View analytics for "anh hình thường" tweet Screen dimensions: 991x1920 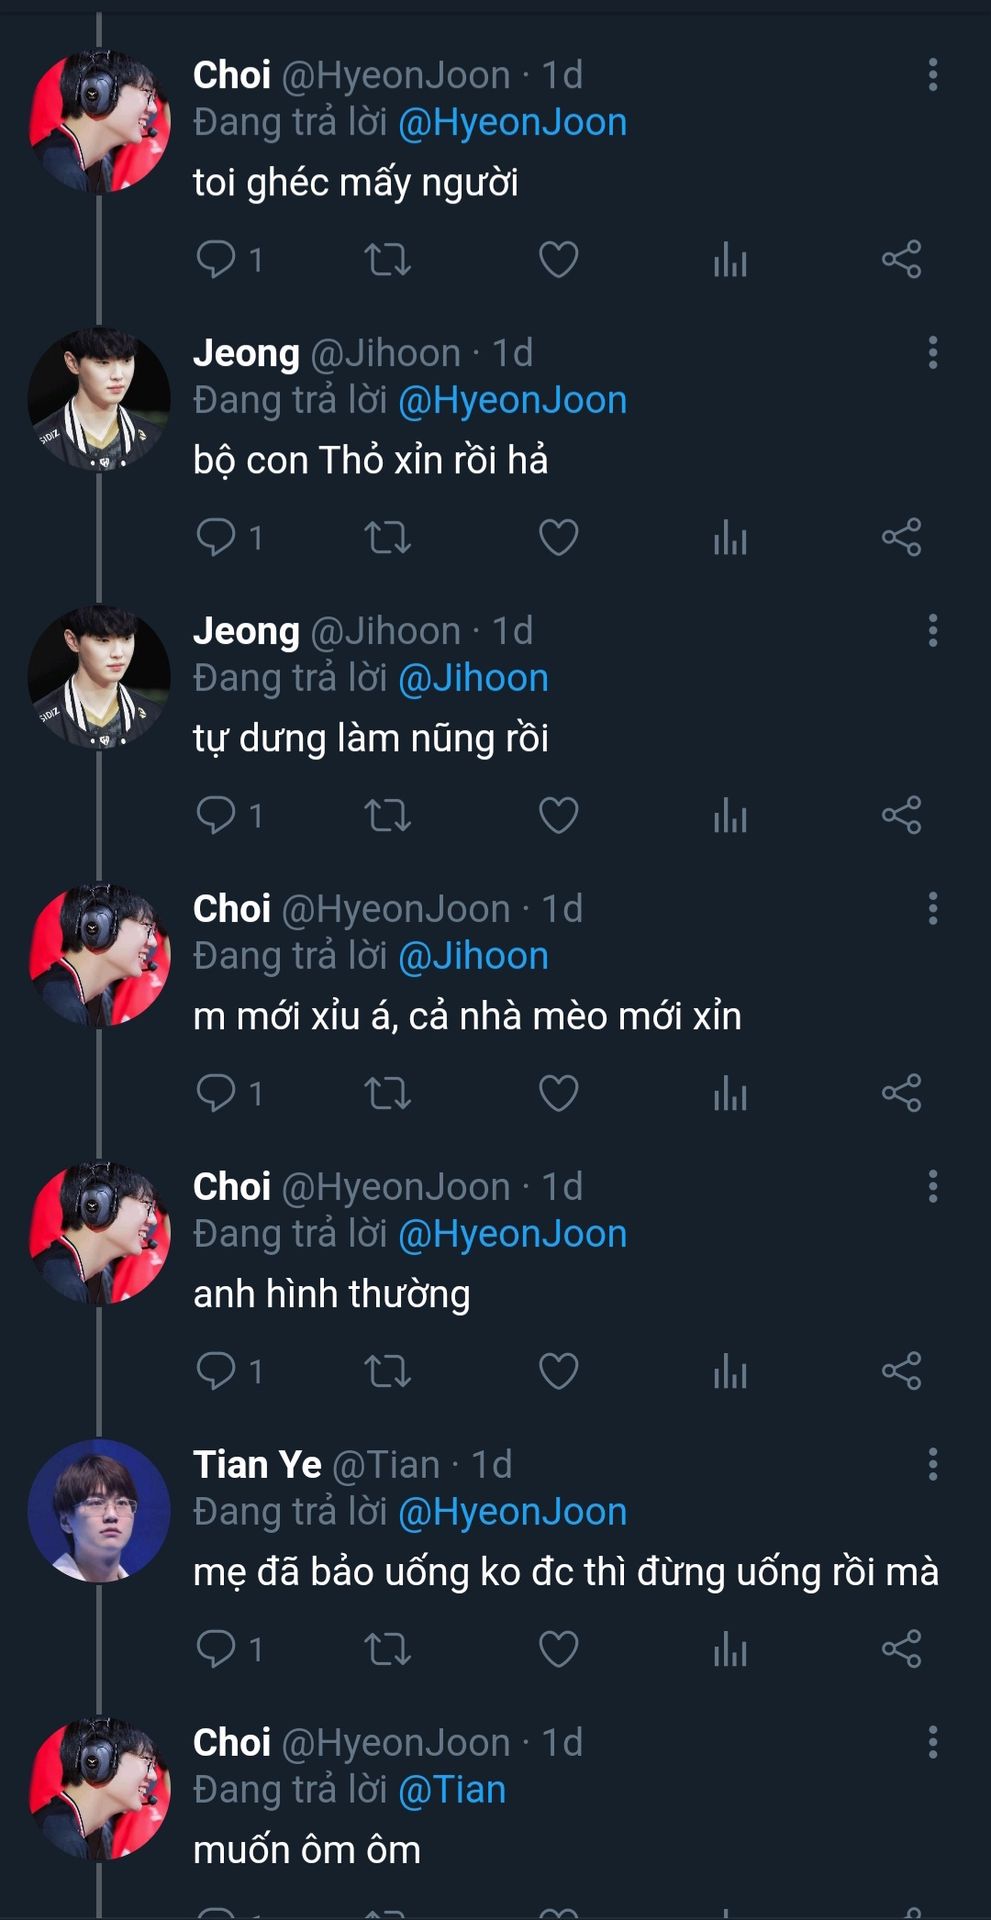point(730,1372)
